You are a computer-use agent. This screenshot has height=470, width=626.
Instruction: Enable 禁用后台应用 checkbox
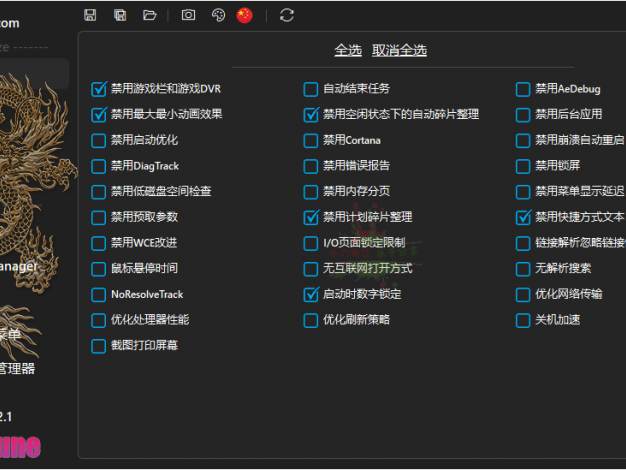(523, 115)
